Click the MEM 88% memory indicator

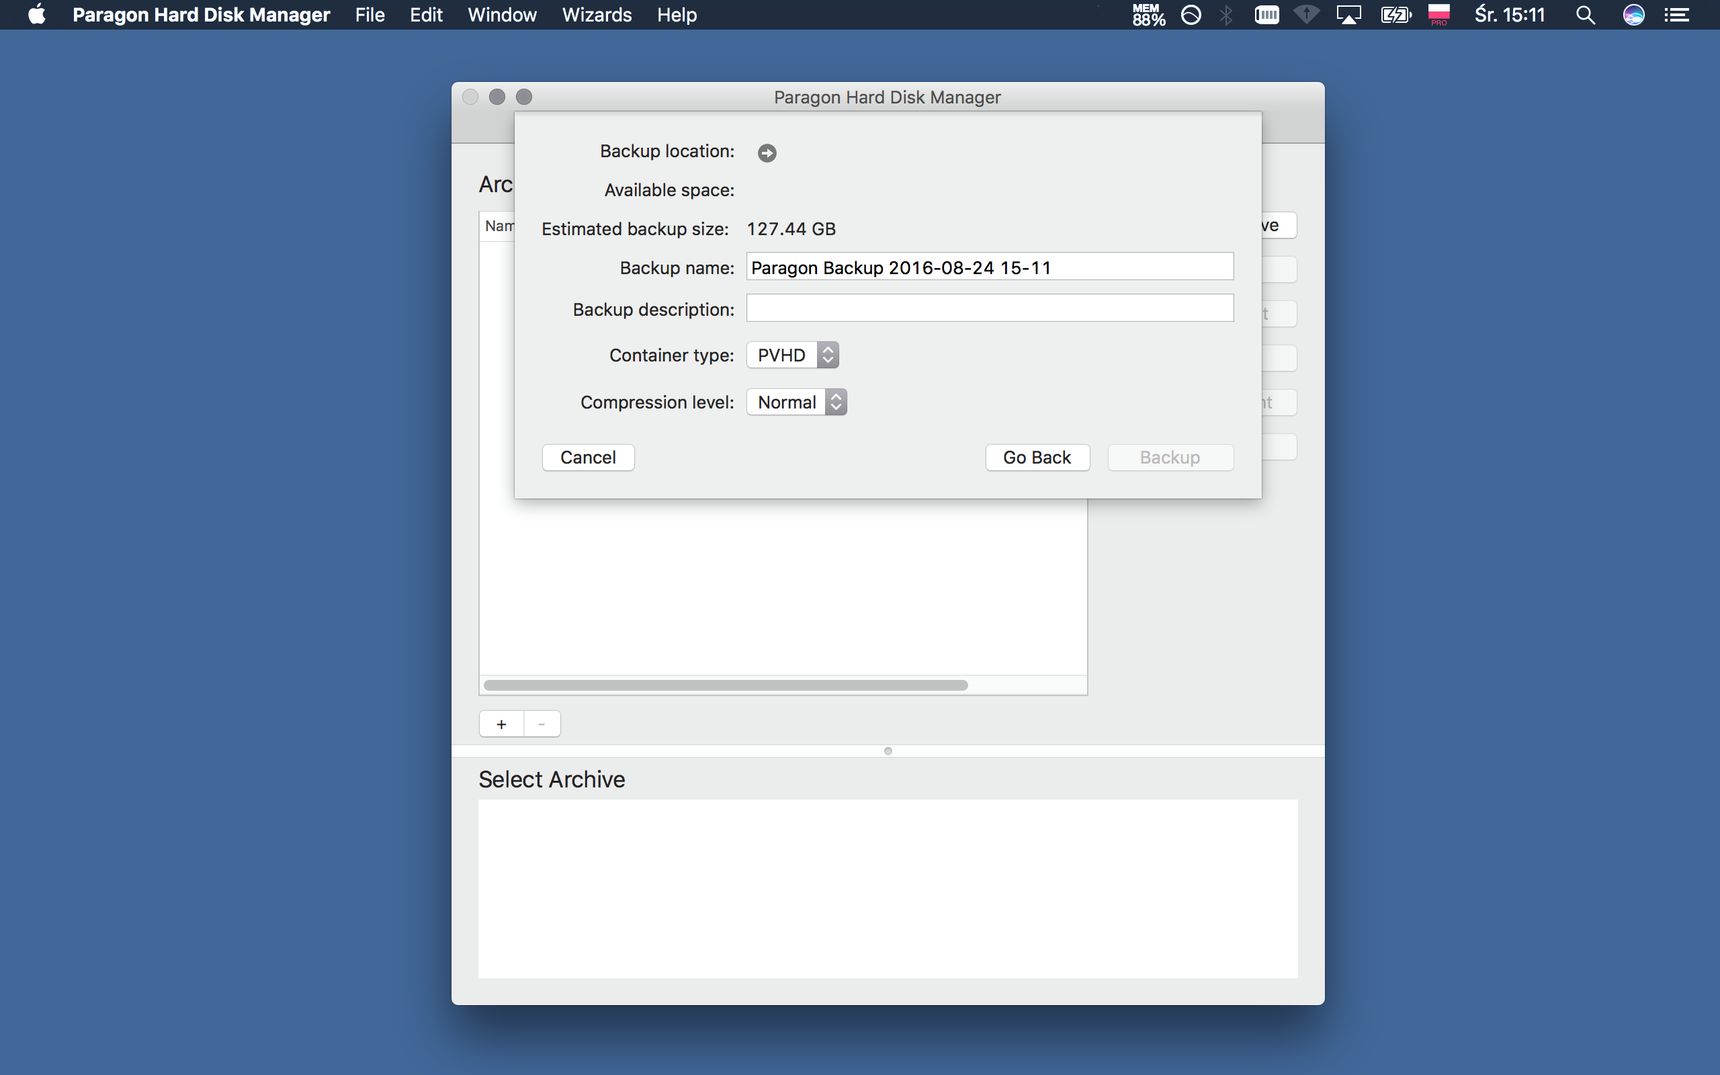pos(1148,15)
